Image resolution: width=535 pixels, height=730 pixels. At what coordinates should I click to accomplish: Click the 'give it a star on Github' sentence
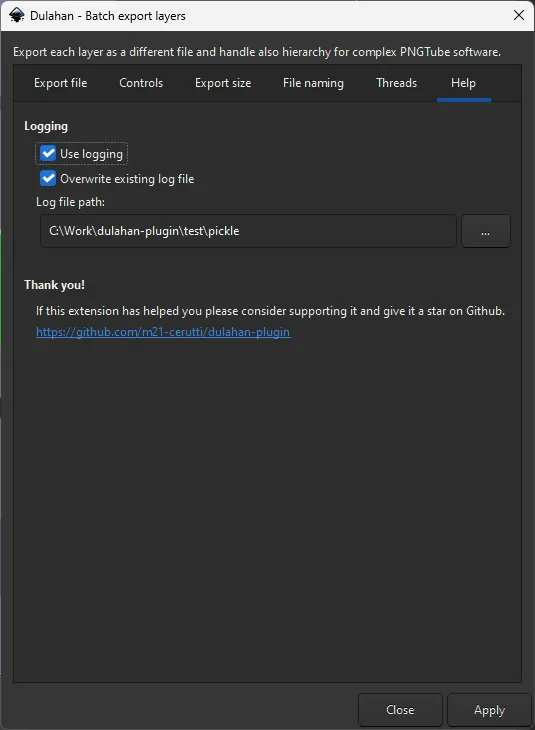(x=271, y=311)
